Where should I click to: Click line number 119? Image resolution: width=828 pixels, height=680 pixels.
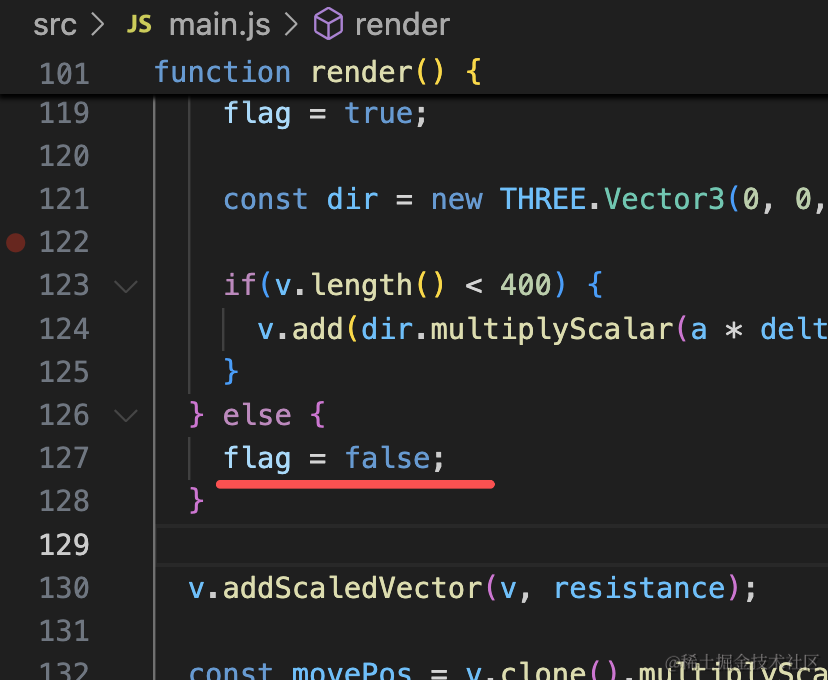click(x=64, y=113)
